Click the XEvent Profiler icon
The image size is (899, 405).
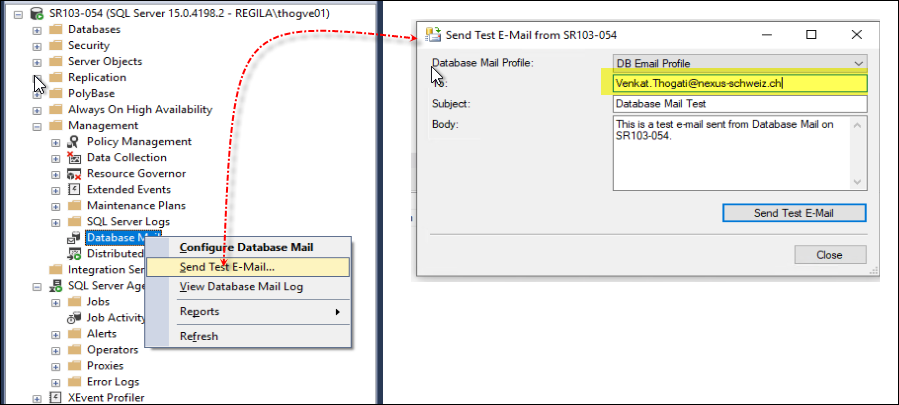click(x=56, y=398)
